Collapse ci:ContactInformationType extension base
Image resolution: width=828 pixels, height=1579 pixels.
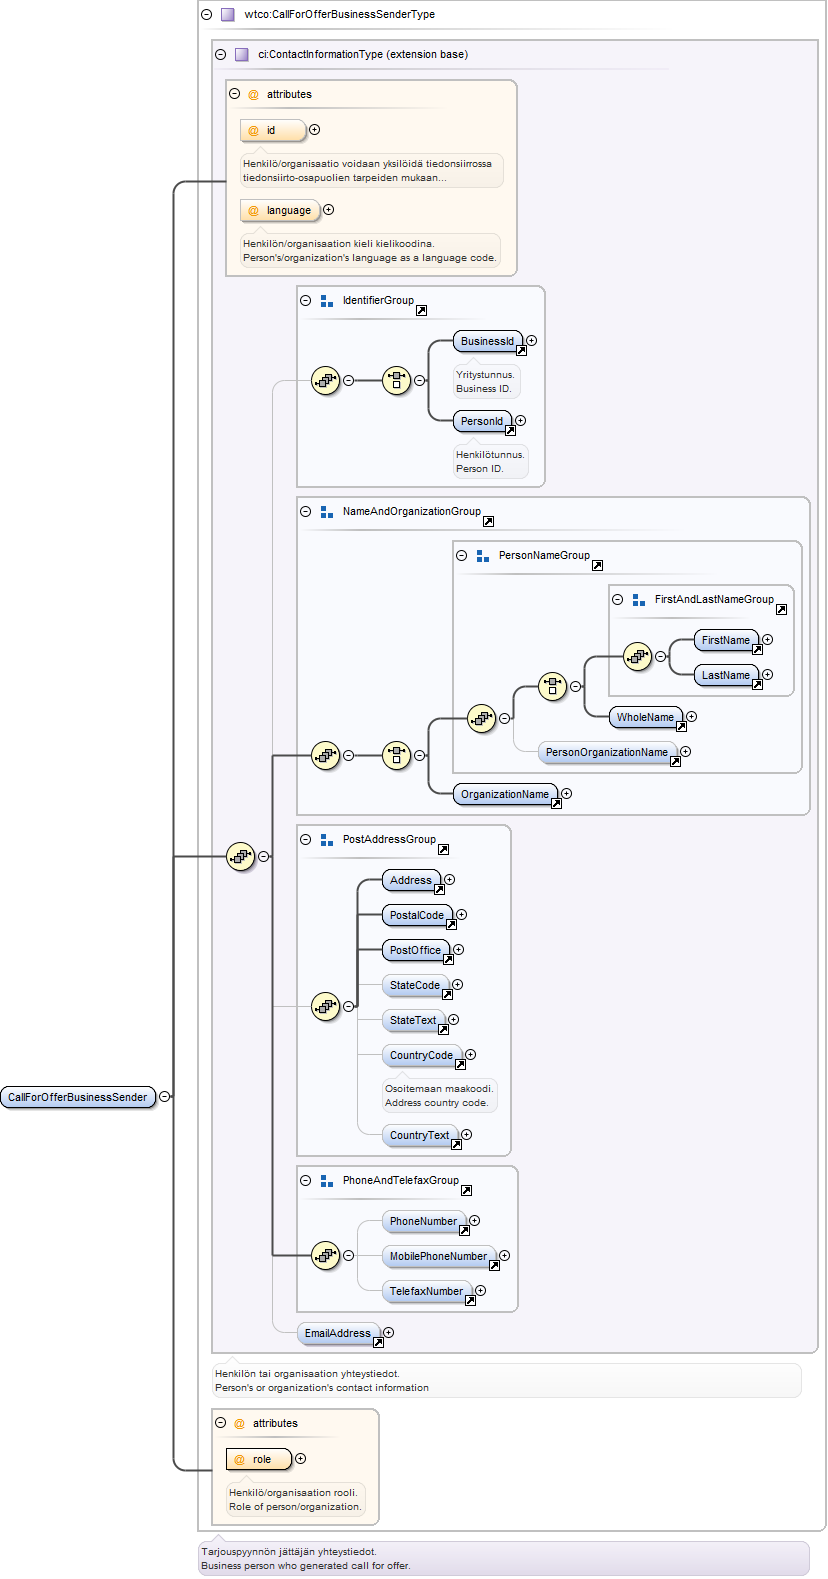pos(221,55)
